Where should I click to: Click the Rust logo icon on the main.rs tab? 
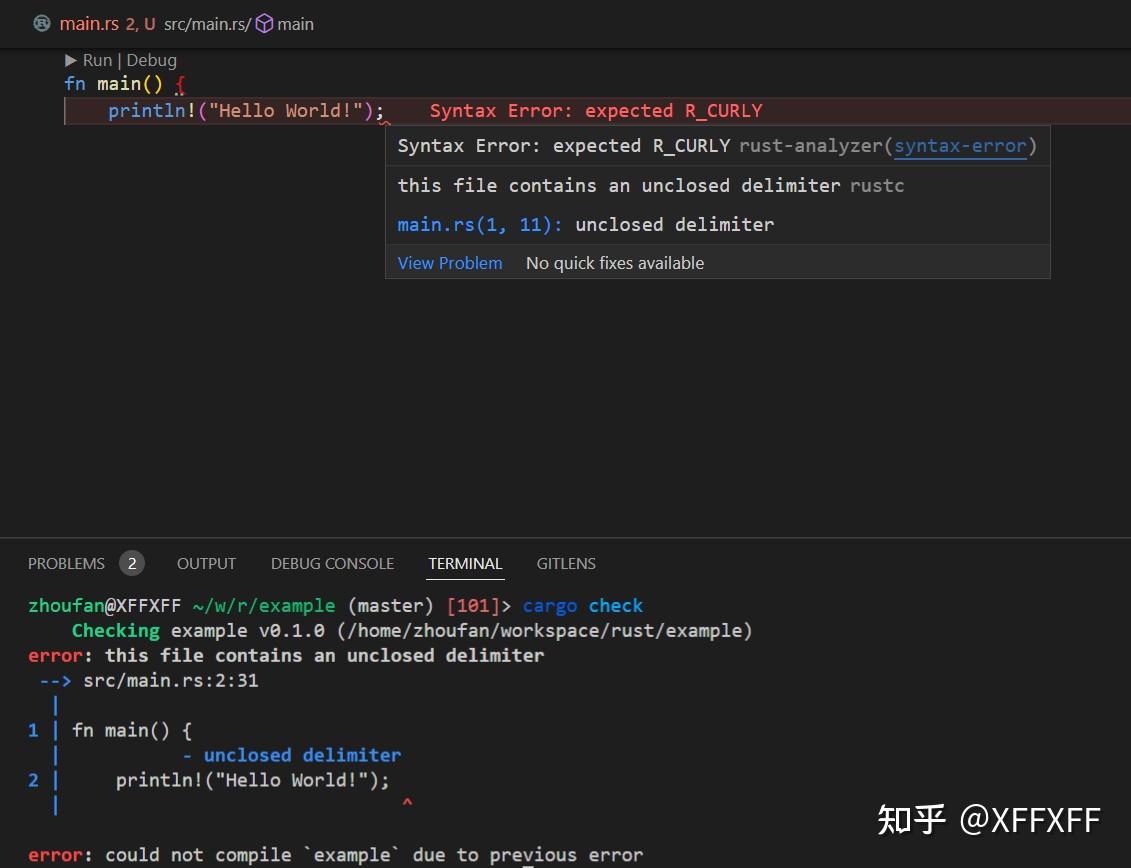tap(41, 24)
